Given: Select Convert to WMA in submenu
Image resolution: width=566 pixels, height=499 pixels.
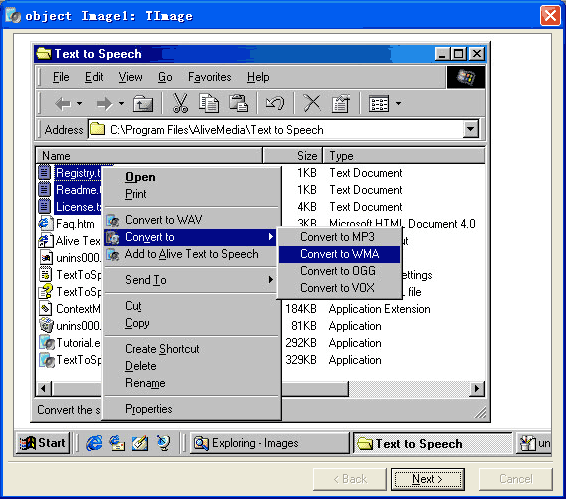Looking at the screenshot, I should pyautogui.click(x=339, y=254).
